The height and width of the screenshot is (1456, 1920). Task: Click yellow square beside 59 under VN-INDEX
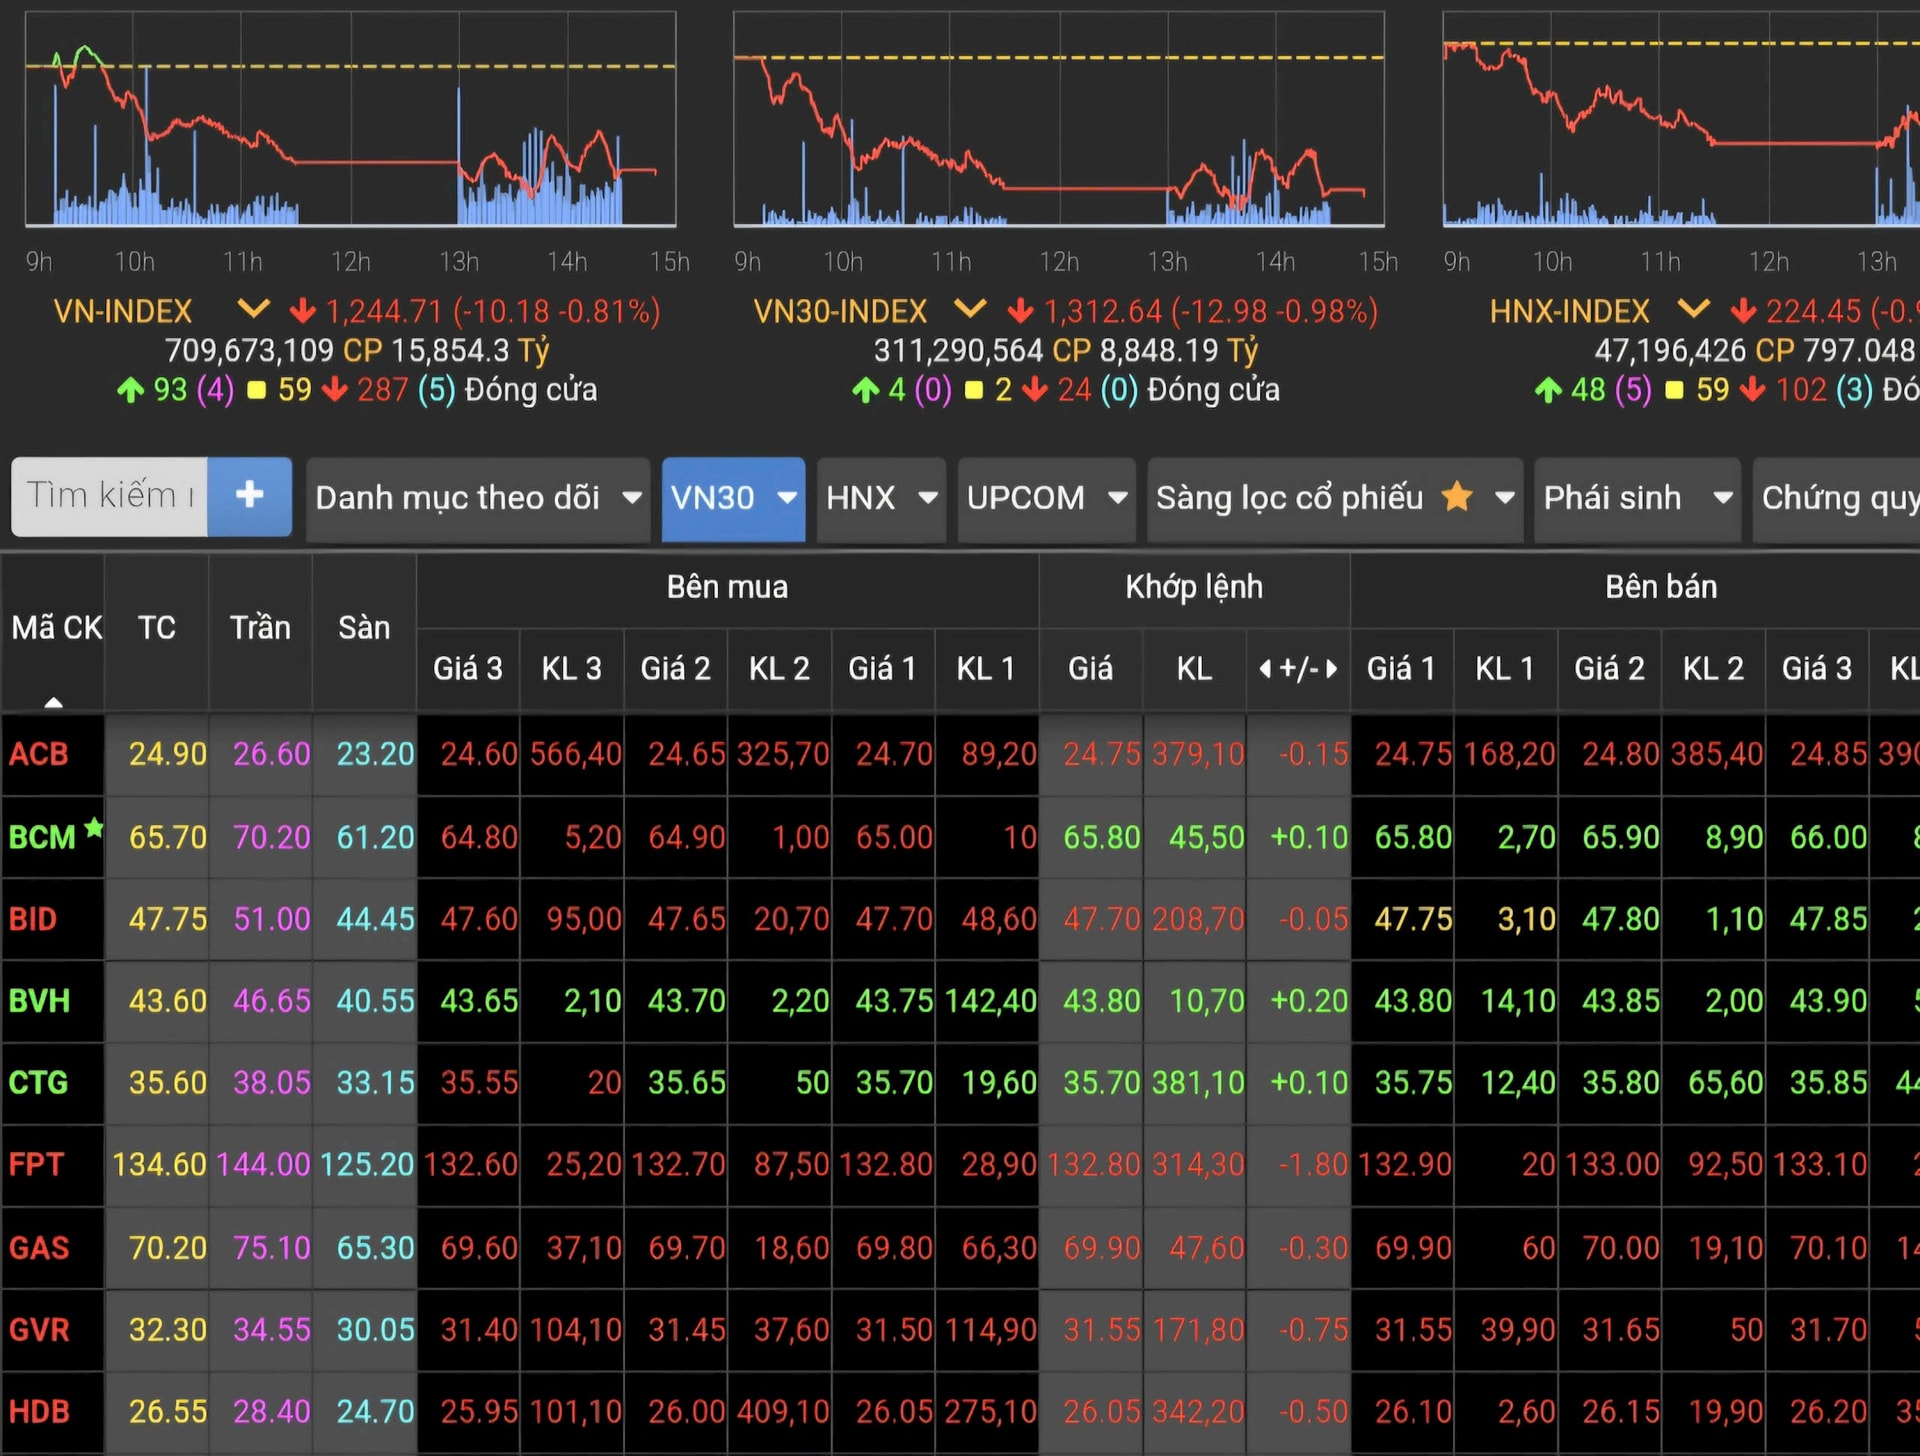coord(257,390)
